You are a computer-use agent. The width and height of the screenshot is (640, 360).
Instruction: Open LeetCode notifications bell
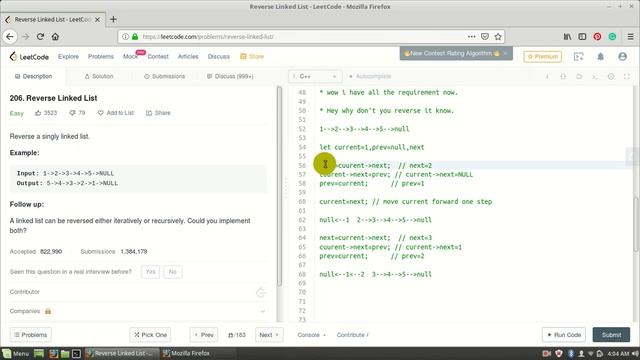[x=600, y=57]
